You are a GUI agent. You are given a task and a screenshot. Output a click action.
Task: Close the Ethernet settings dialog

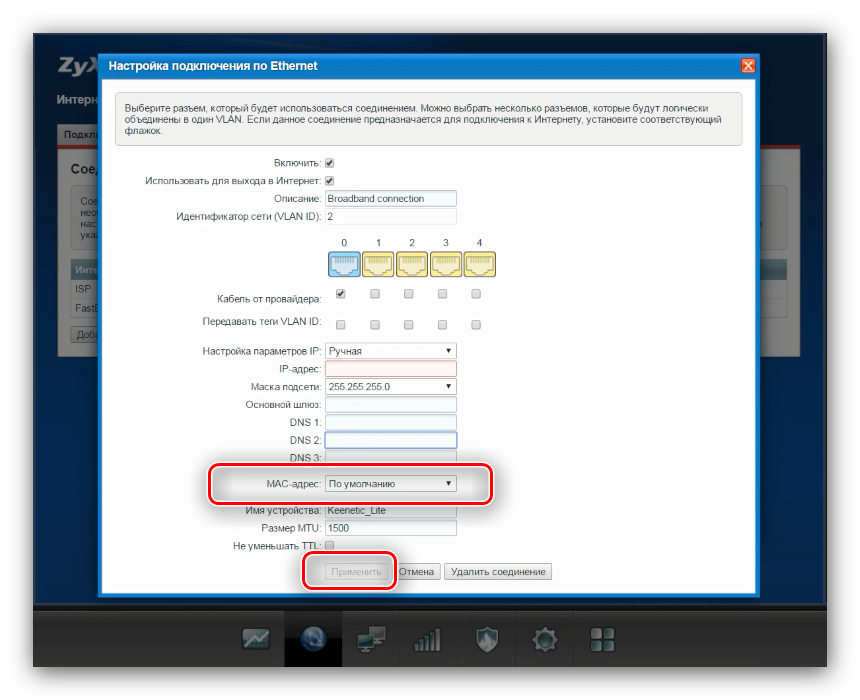point(747,66)
